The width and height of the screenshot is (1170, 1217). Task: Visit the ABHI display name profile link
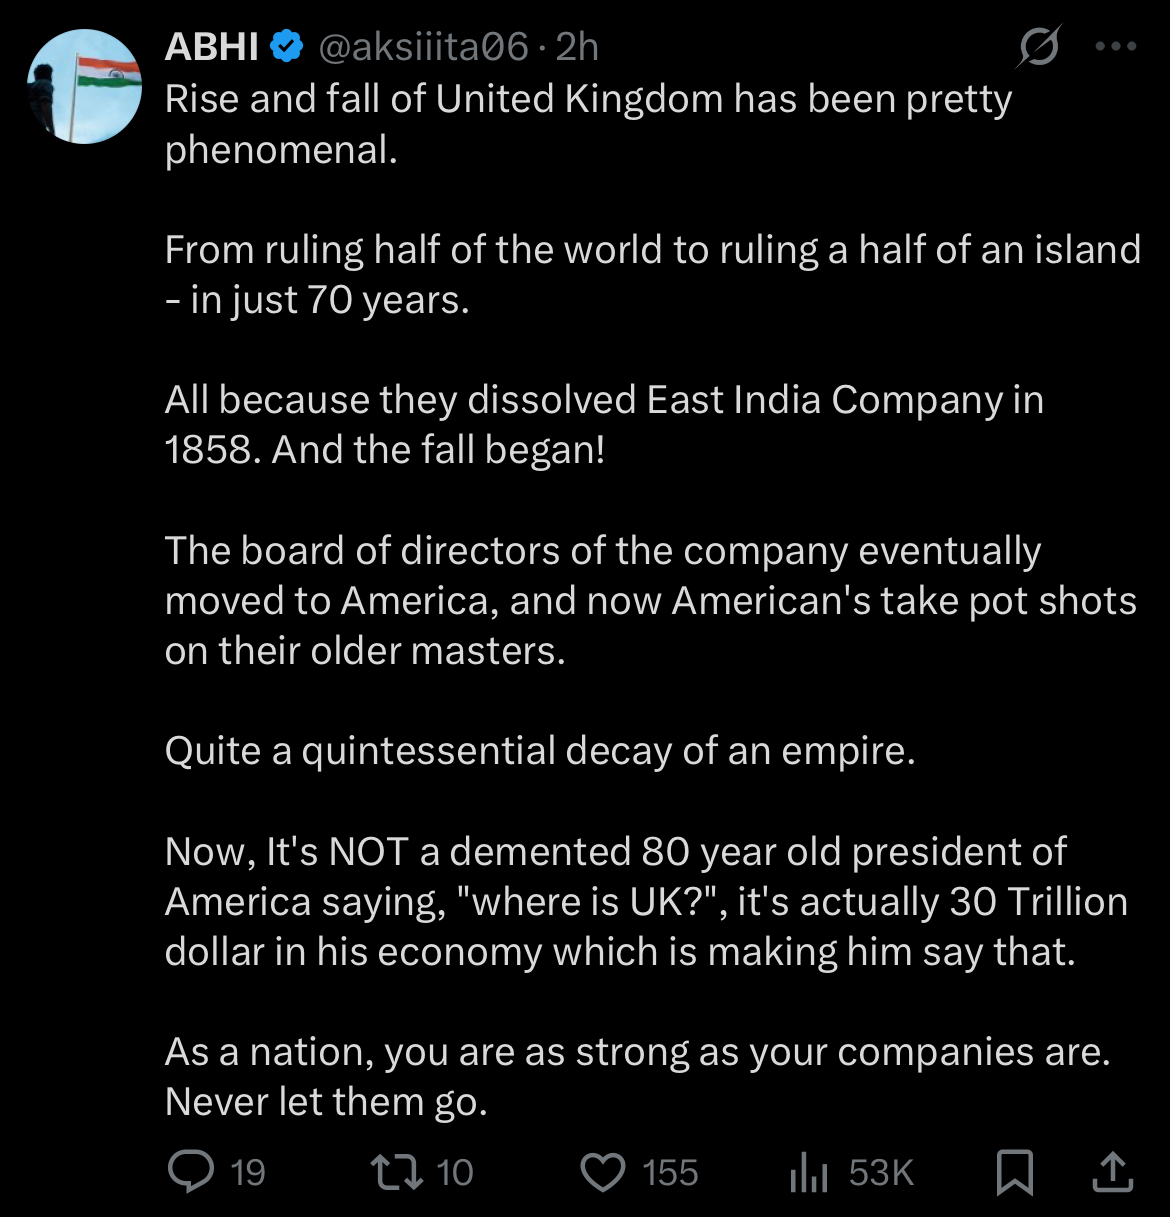[212, 47]
